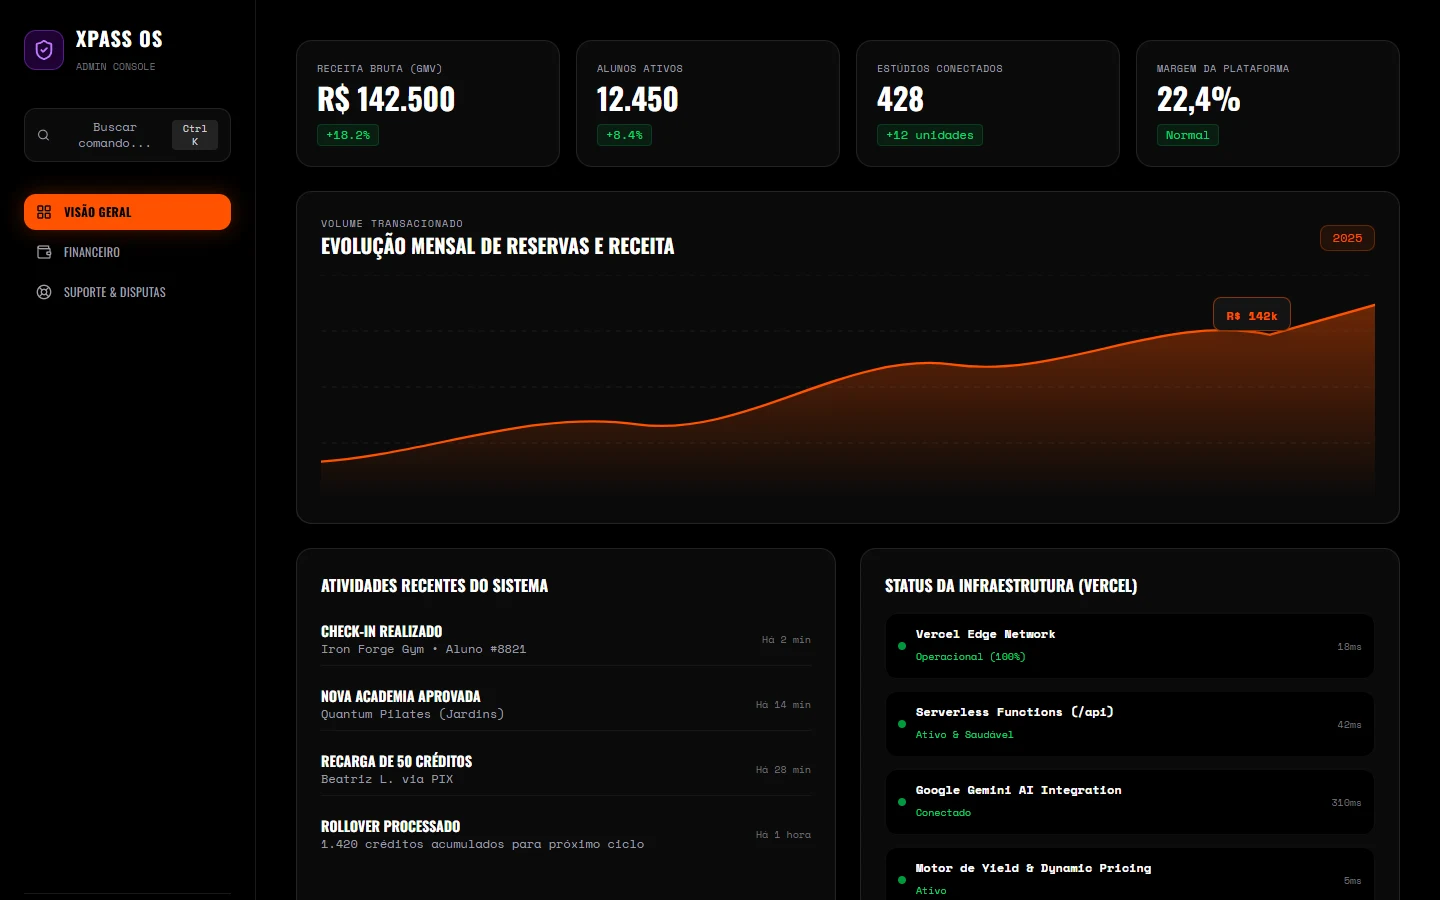1440x900 pixels.
Task: Select Motor de Yield & Dynamic Pricing row
Action: [x=1130, y=874]
